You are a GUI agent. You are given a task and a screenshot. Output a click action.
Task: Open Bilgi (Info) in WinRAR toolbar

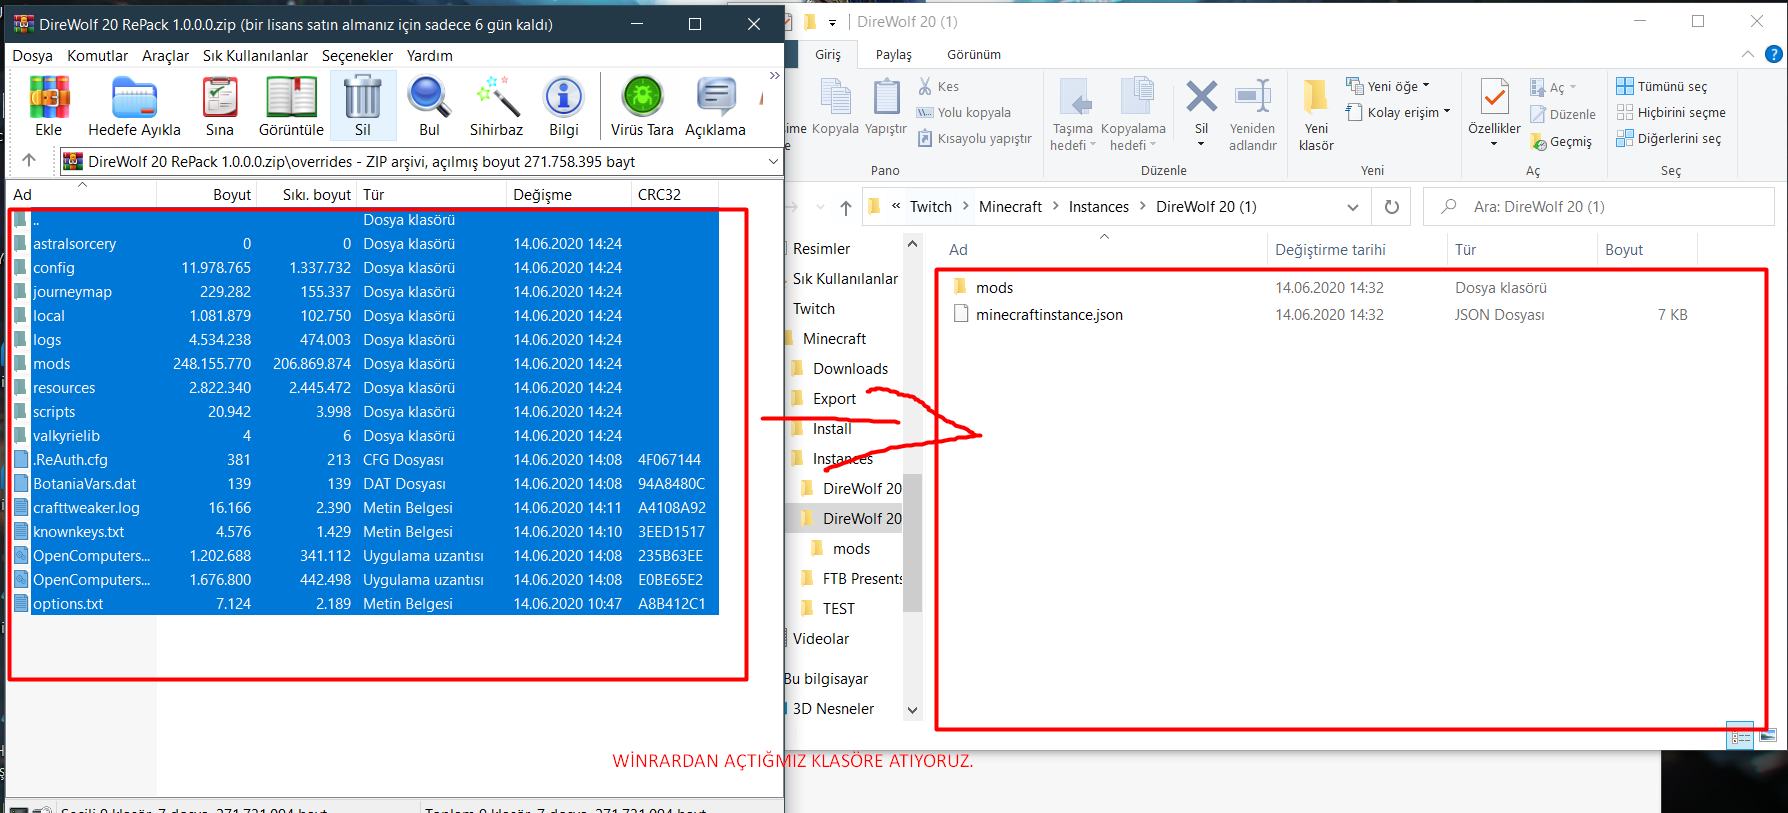(x=564, y=106)
